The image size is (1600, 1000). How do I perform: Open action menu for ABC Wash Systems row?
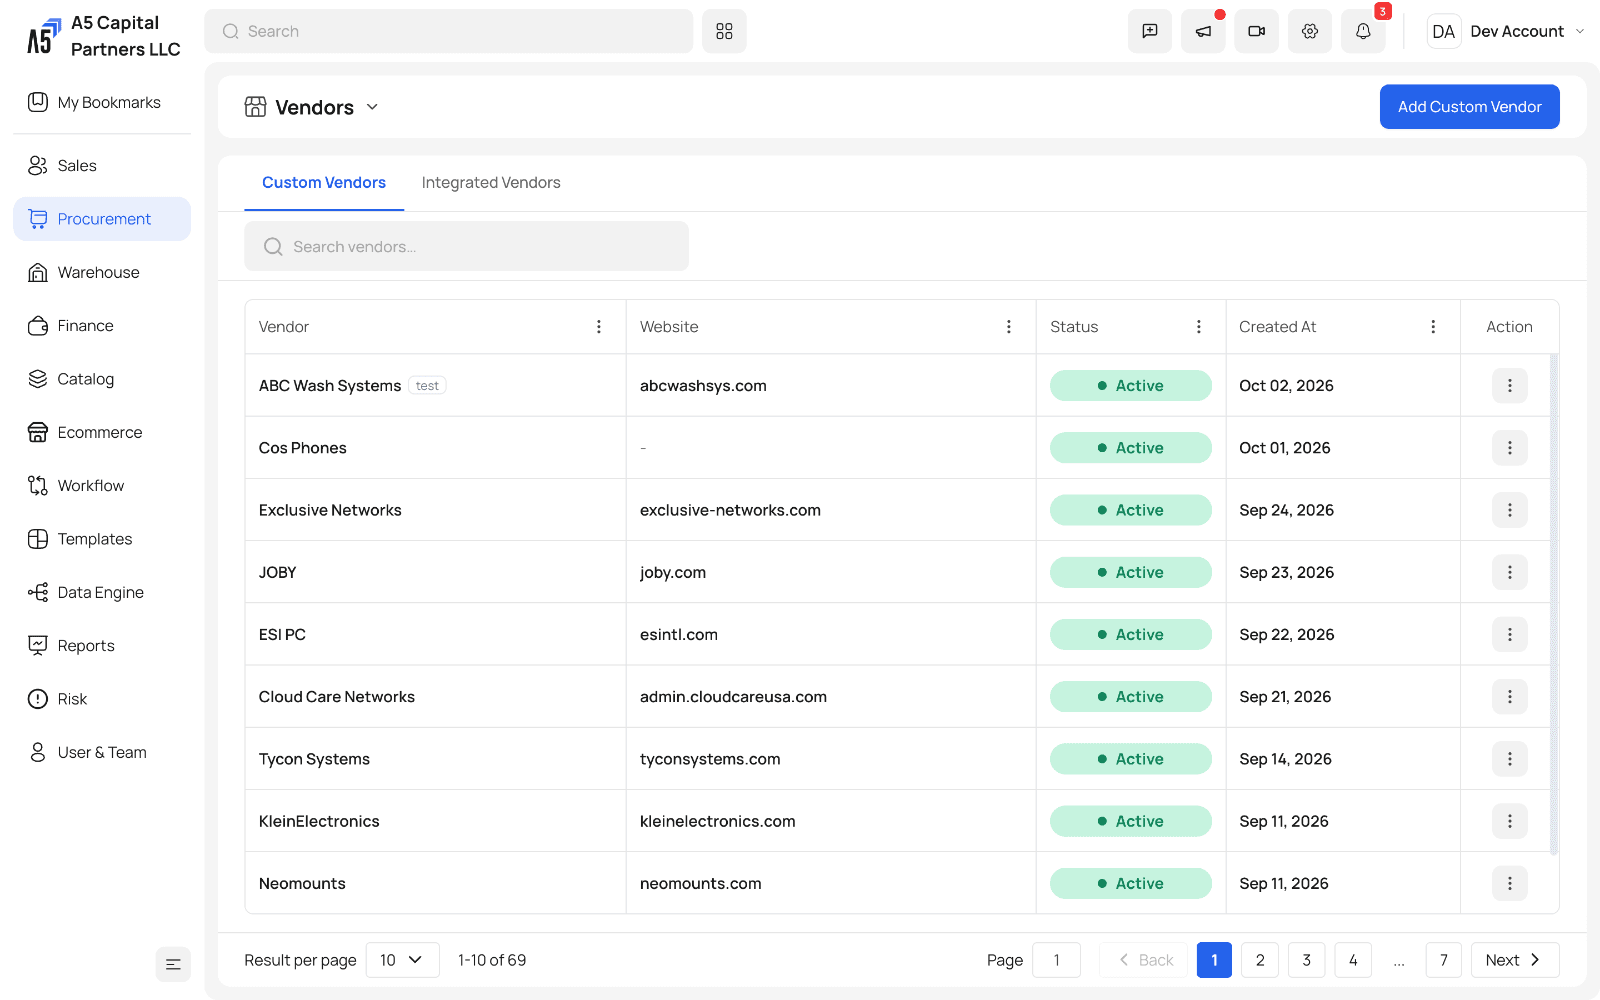[x=1509, y=386]
